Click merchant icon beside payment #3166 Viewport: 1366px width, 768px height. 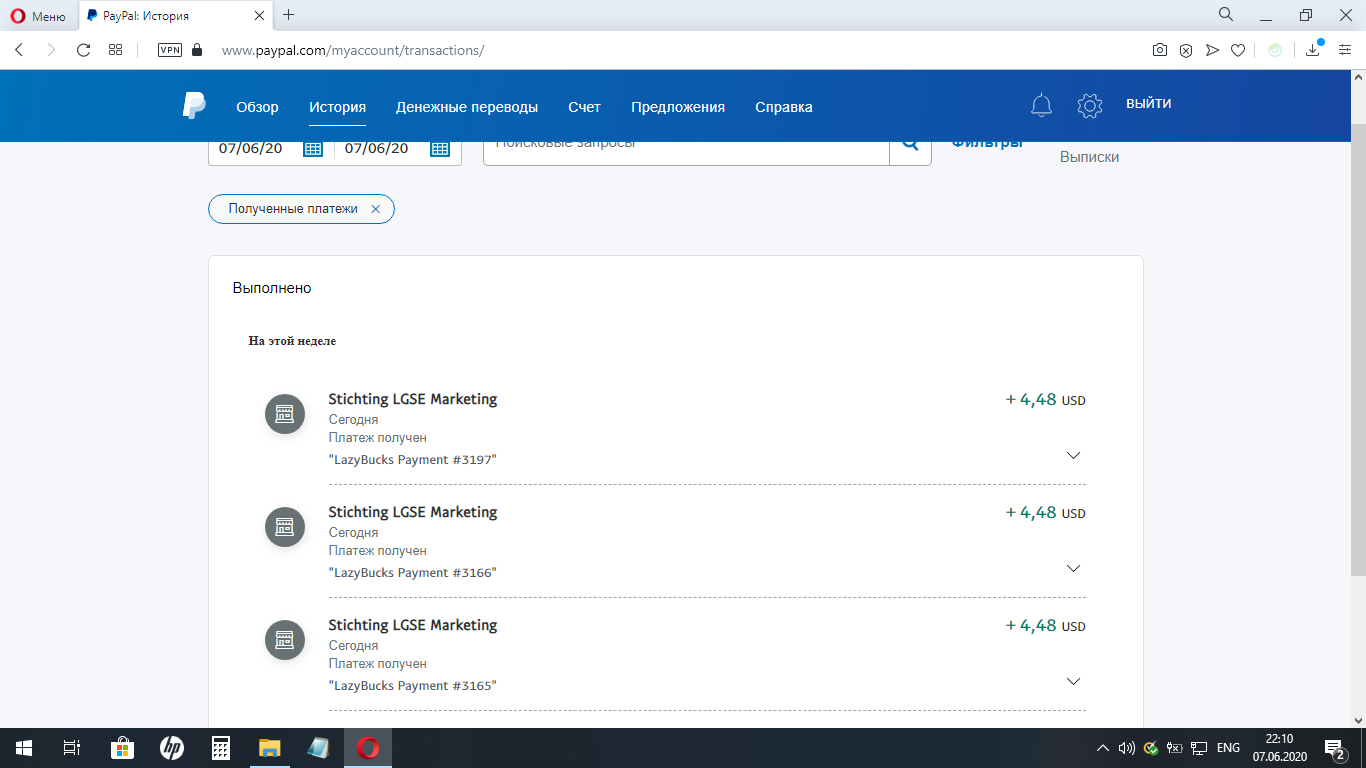pyautogui.click(x=285, y=527)
